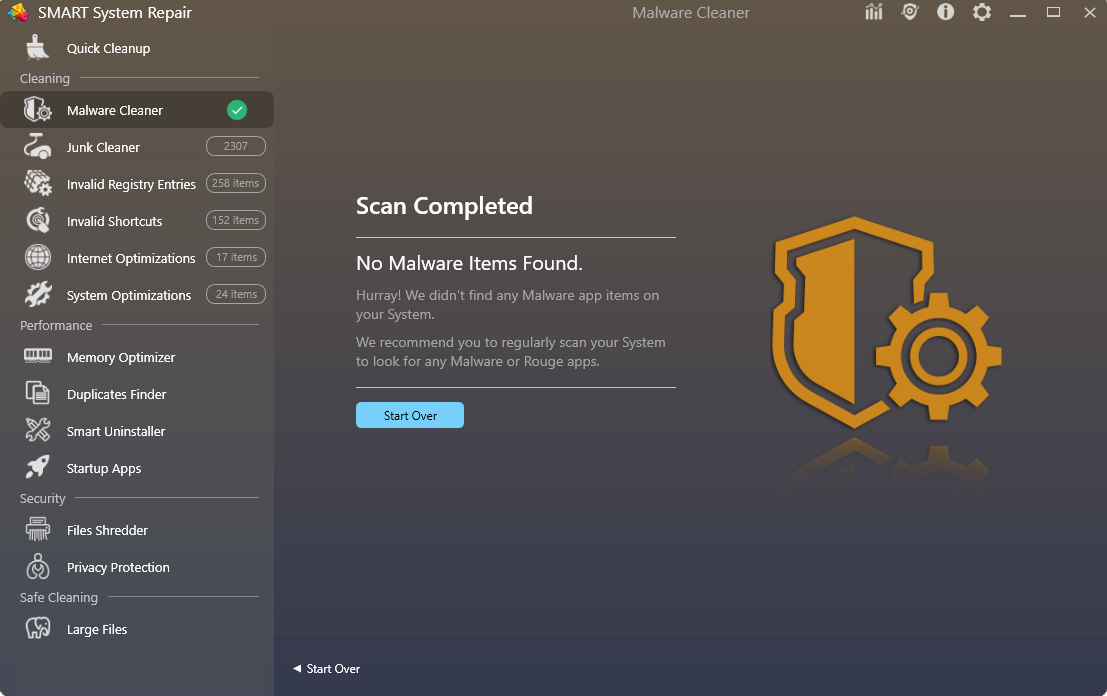Select Malware Cleaner label in sidebar
Image resolution: width=1107 pixels, height=696 pixels.
(114, 110)
